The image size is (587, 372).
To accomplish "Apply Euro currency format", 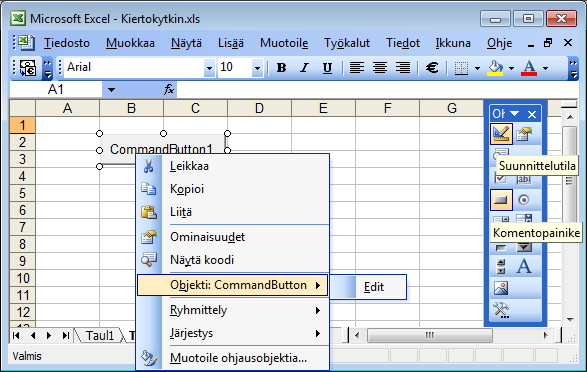I will click(x=432, y=68).
